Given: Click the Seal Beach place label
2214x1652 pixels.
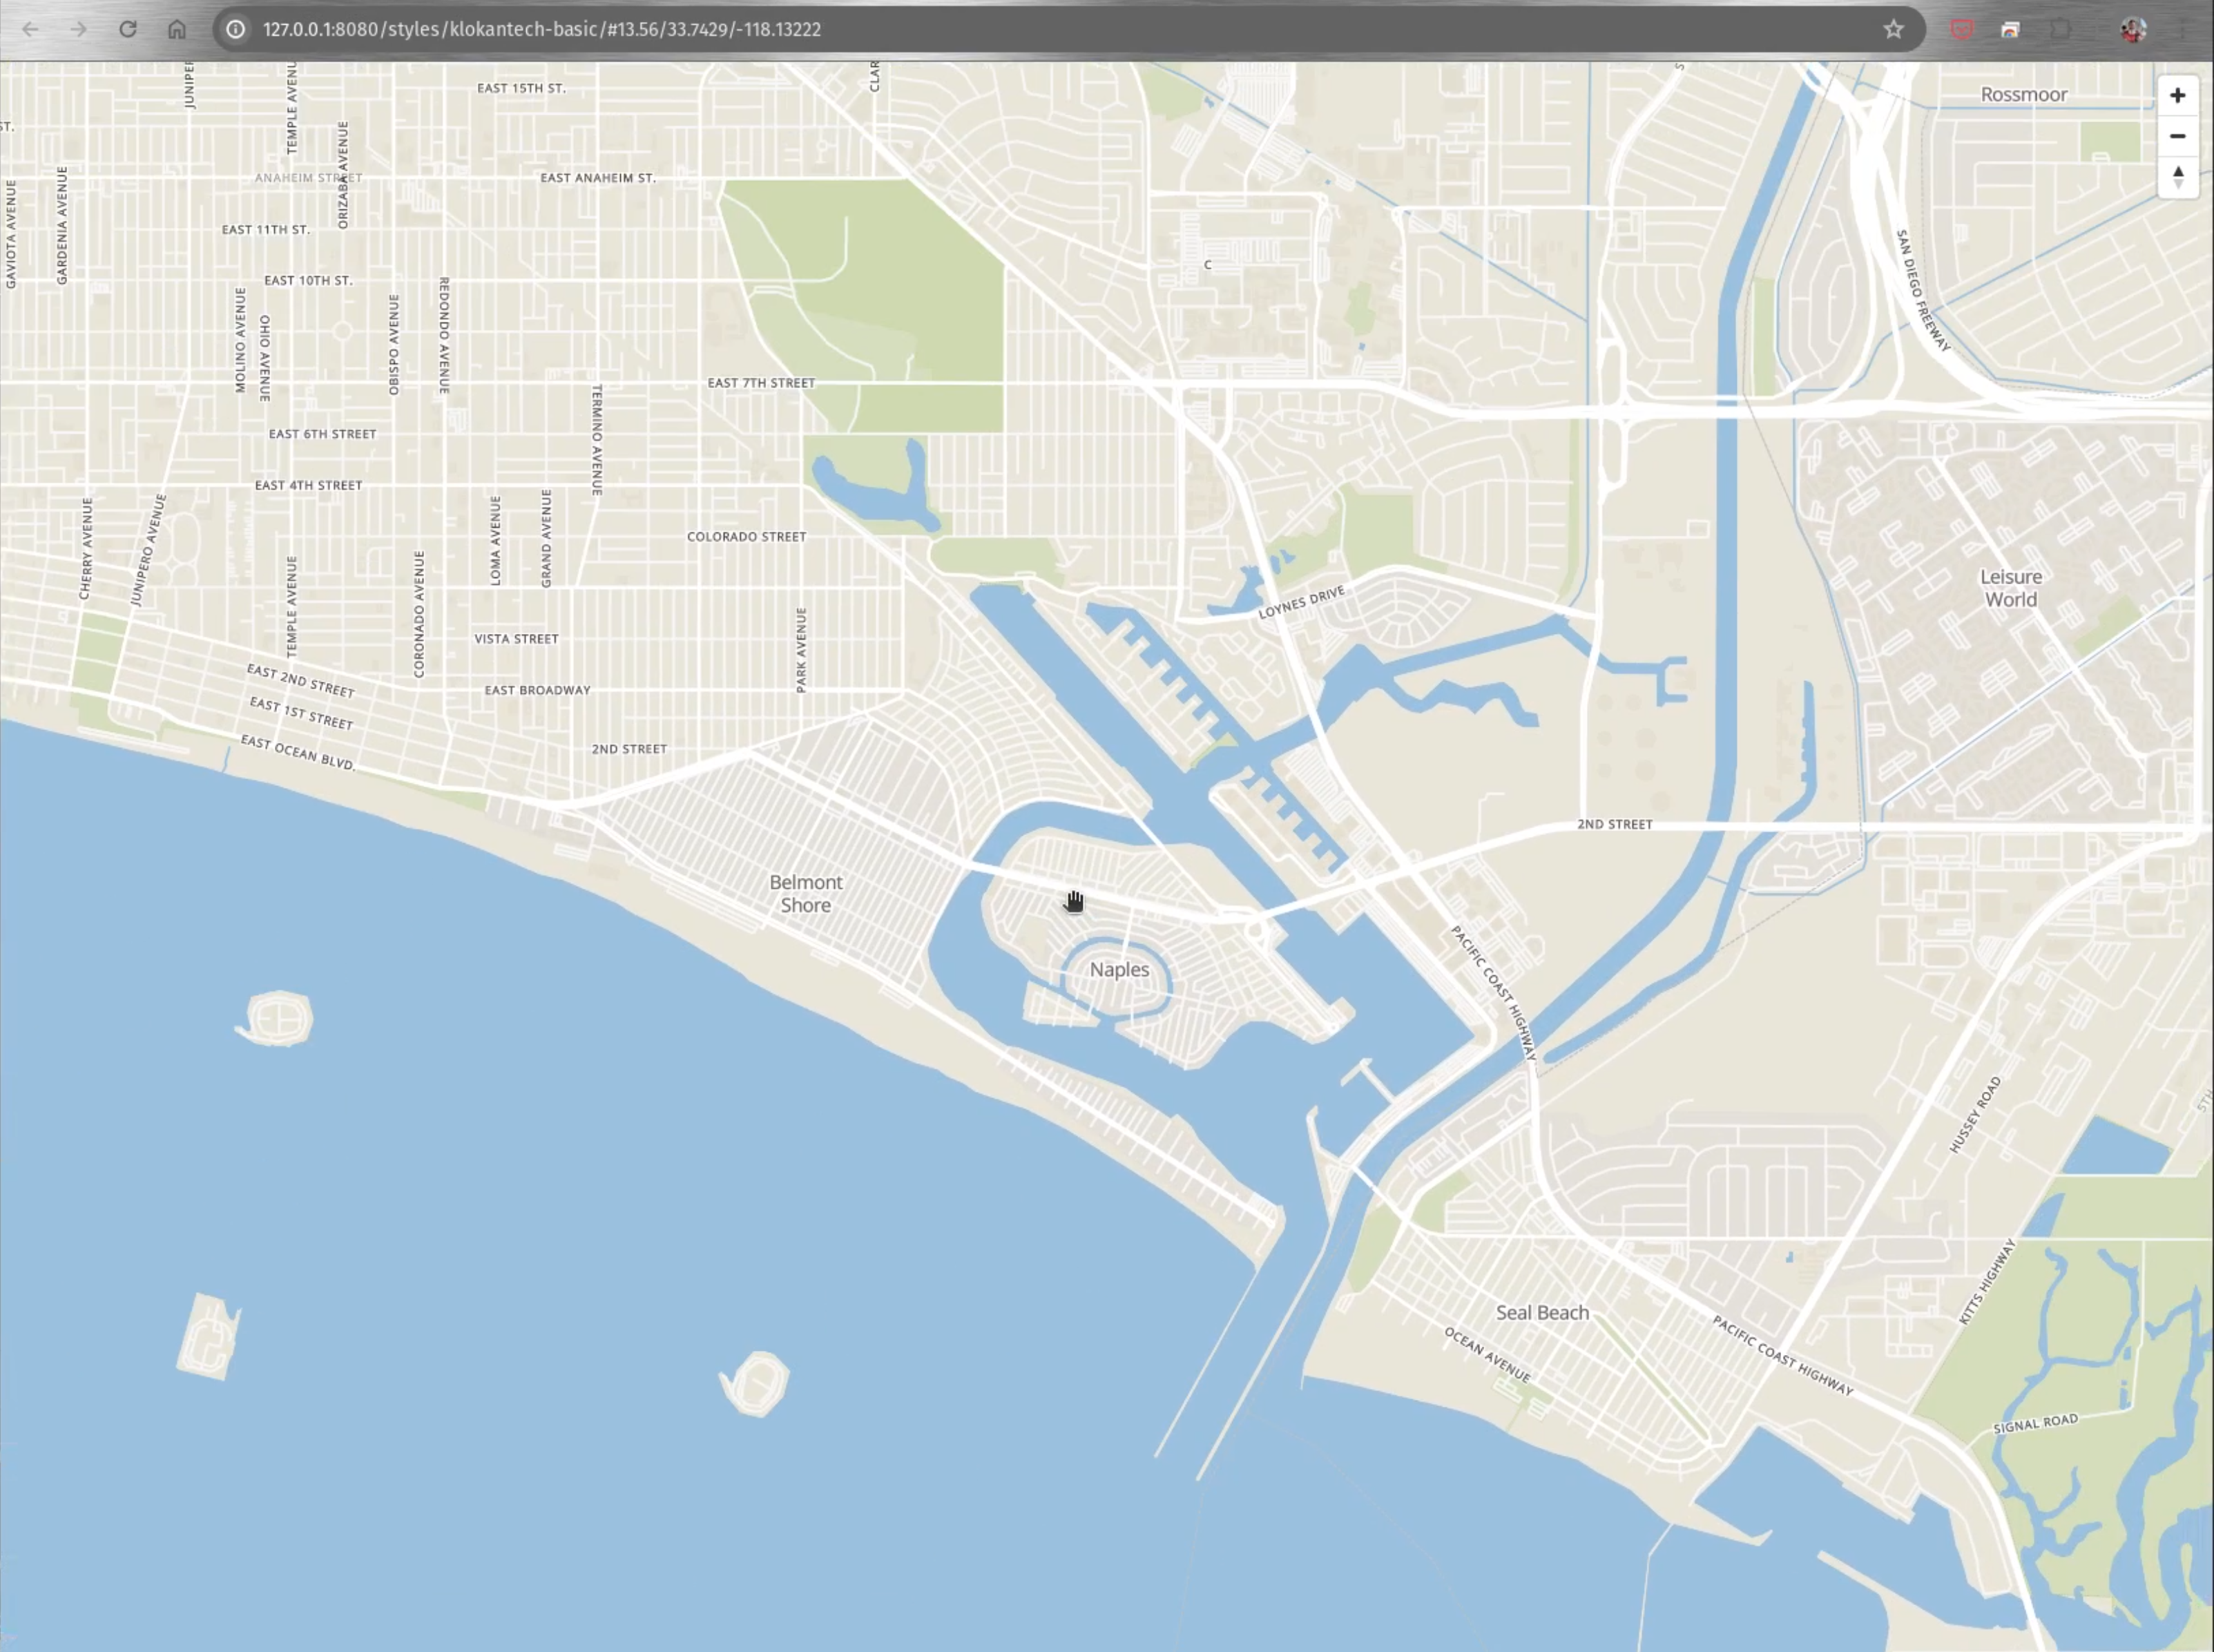Looking at the screenshot, I should pyautogui.click(x=1542, y=1313).
